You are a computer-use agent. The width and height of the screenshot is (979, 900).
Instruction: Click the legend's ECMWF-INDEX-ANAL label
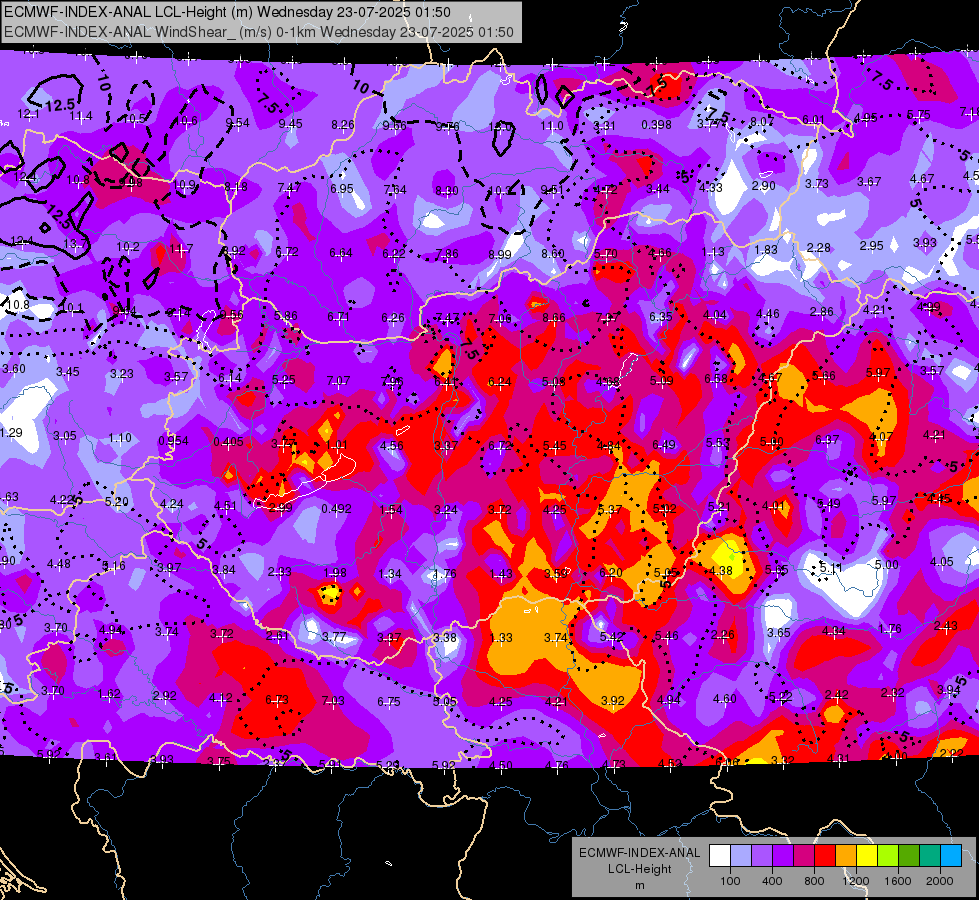639,853
